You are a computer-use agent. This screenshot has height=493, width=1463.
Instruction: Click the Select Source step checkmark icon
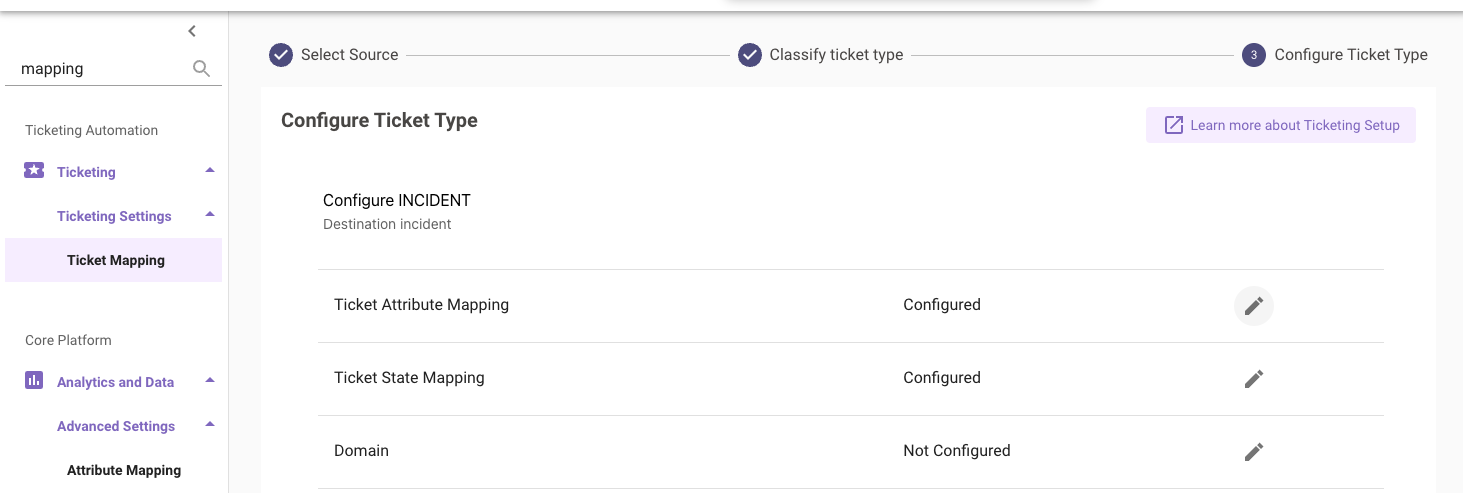coord(281,55)
